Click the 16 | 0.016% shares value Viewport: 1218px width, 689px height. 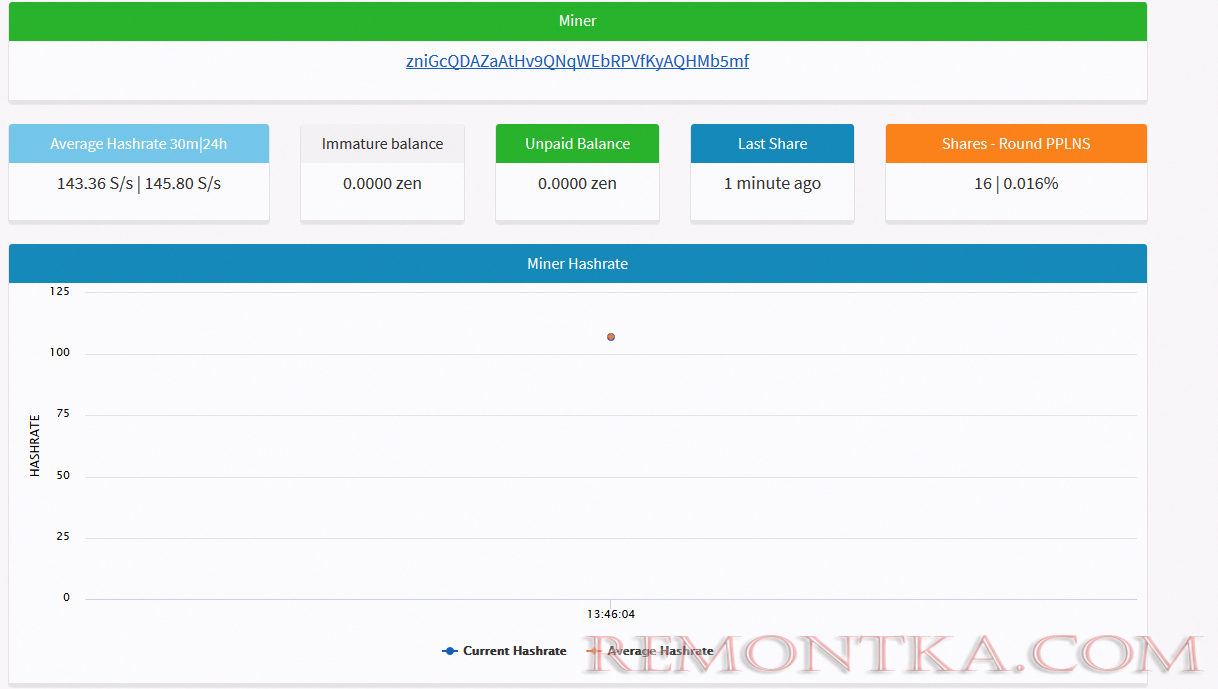coord(1016,184)
